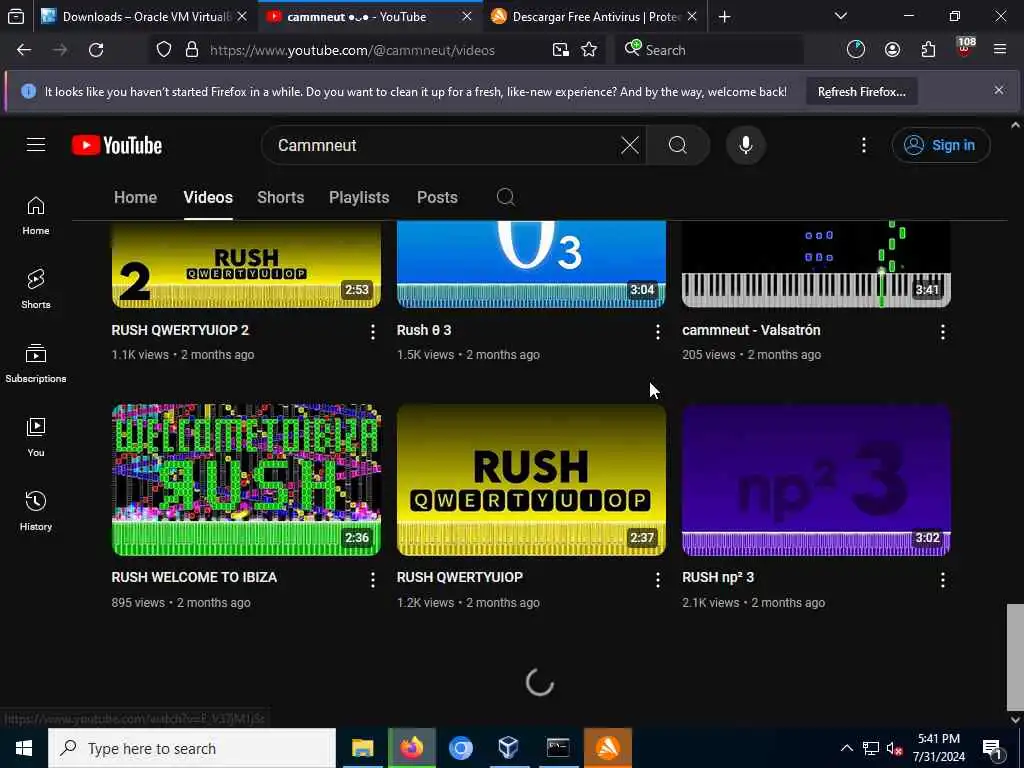Open more options for Rush θ 3
The width and height of the screenshot is (1024, 768).
pos(658,332)
